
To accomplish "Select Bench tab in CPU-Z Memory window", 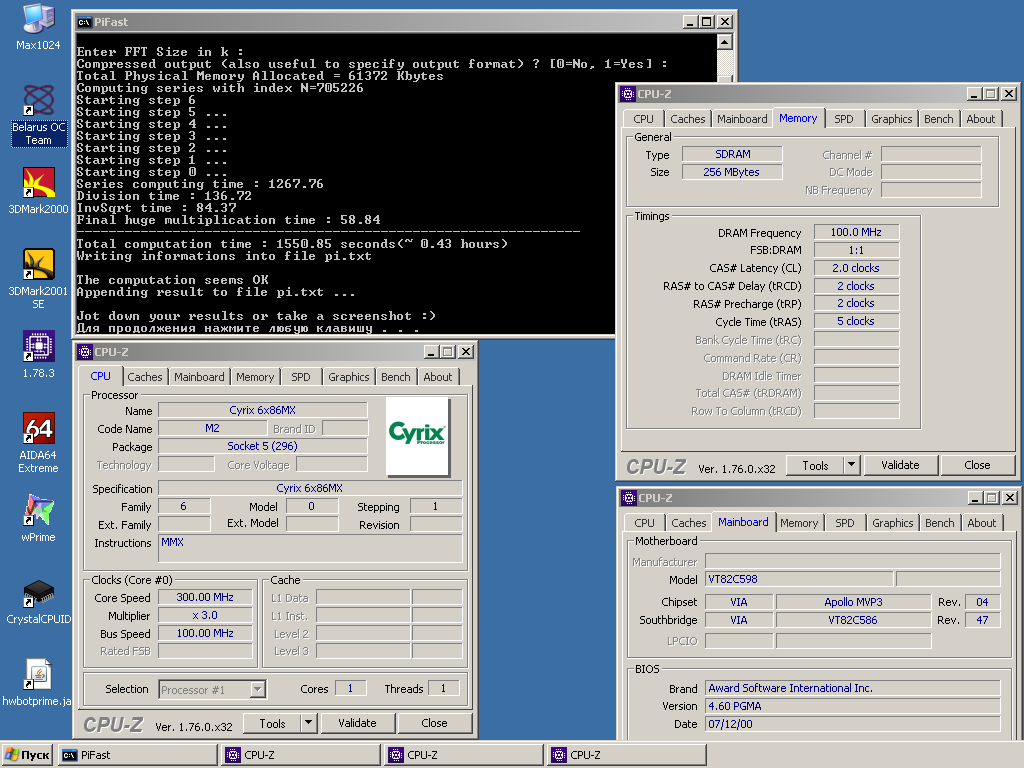I will coord(938,119).
